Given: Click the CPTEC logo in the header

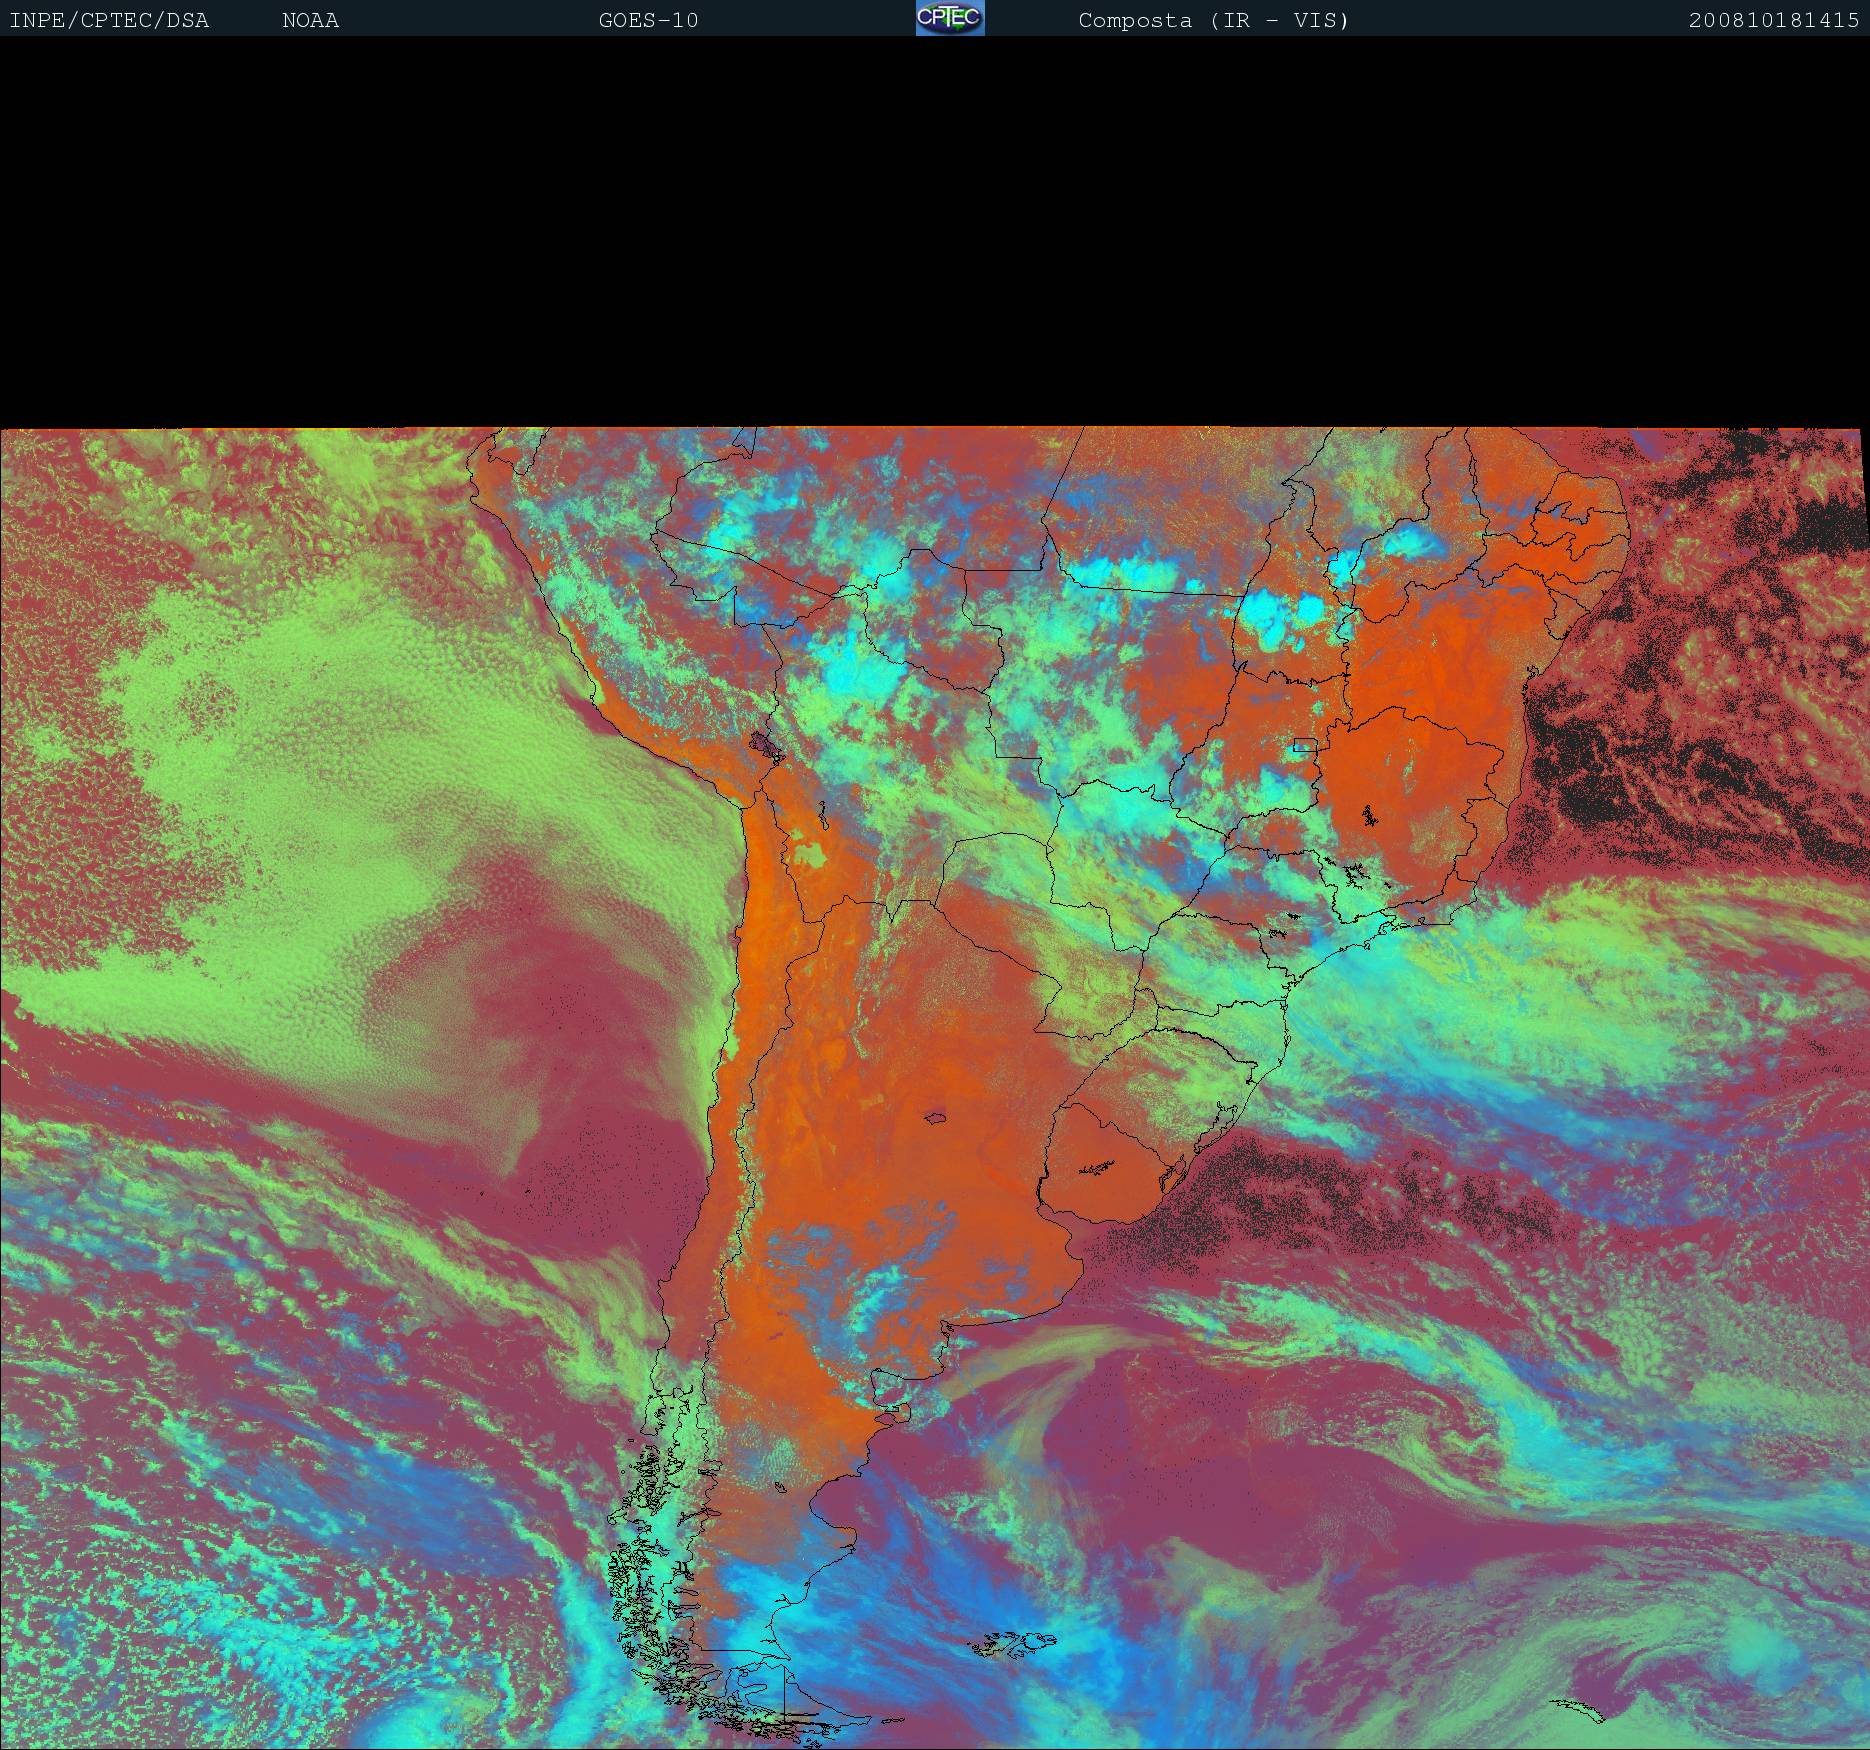Looking at the screenshot, I should (x=950, y=18).
